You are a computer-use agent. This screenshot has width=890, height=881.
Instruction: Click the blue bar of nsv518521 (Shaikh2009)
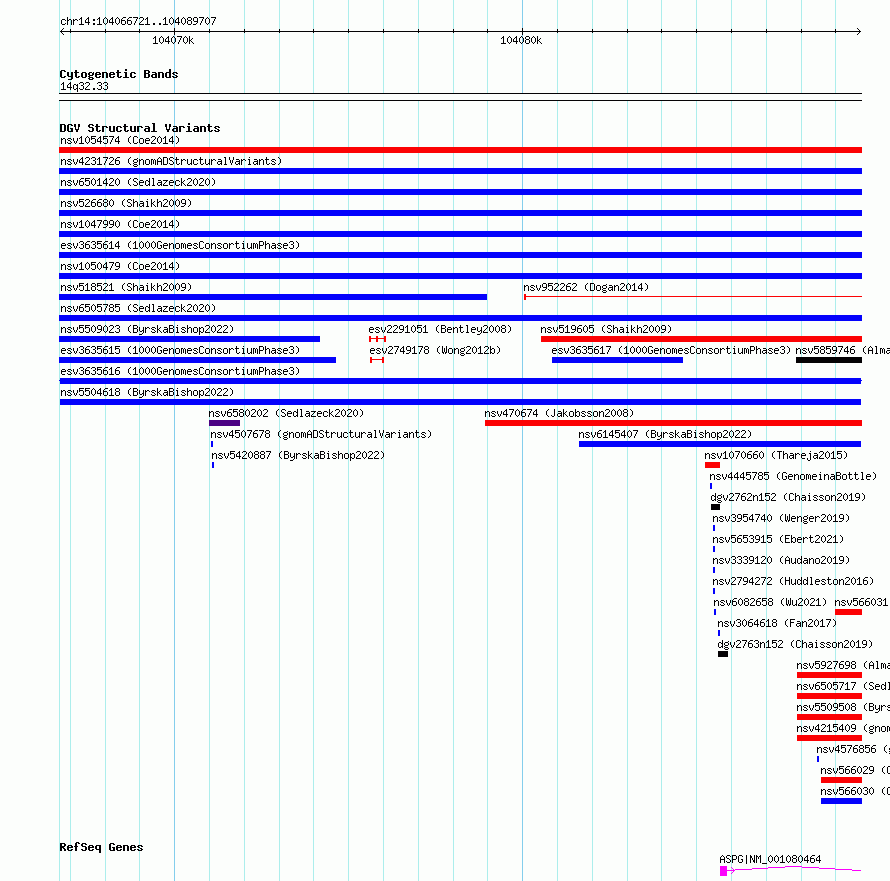point(273,297)
